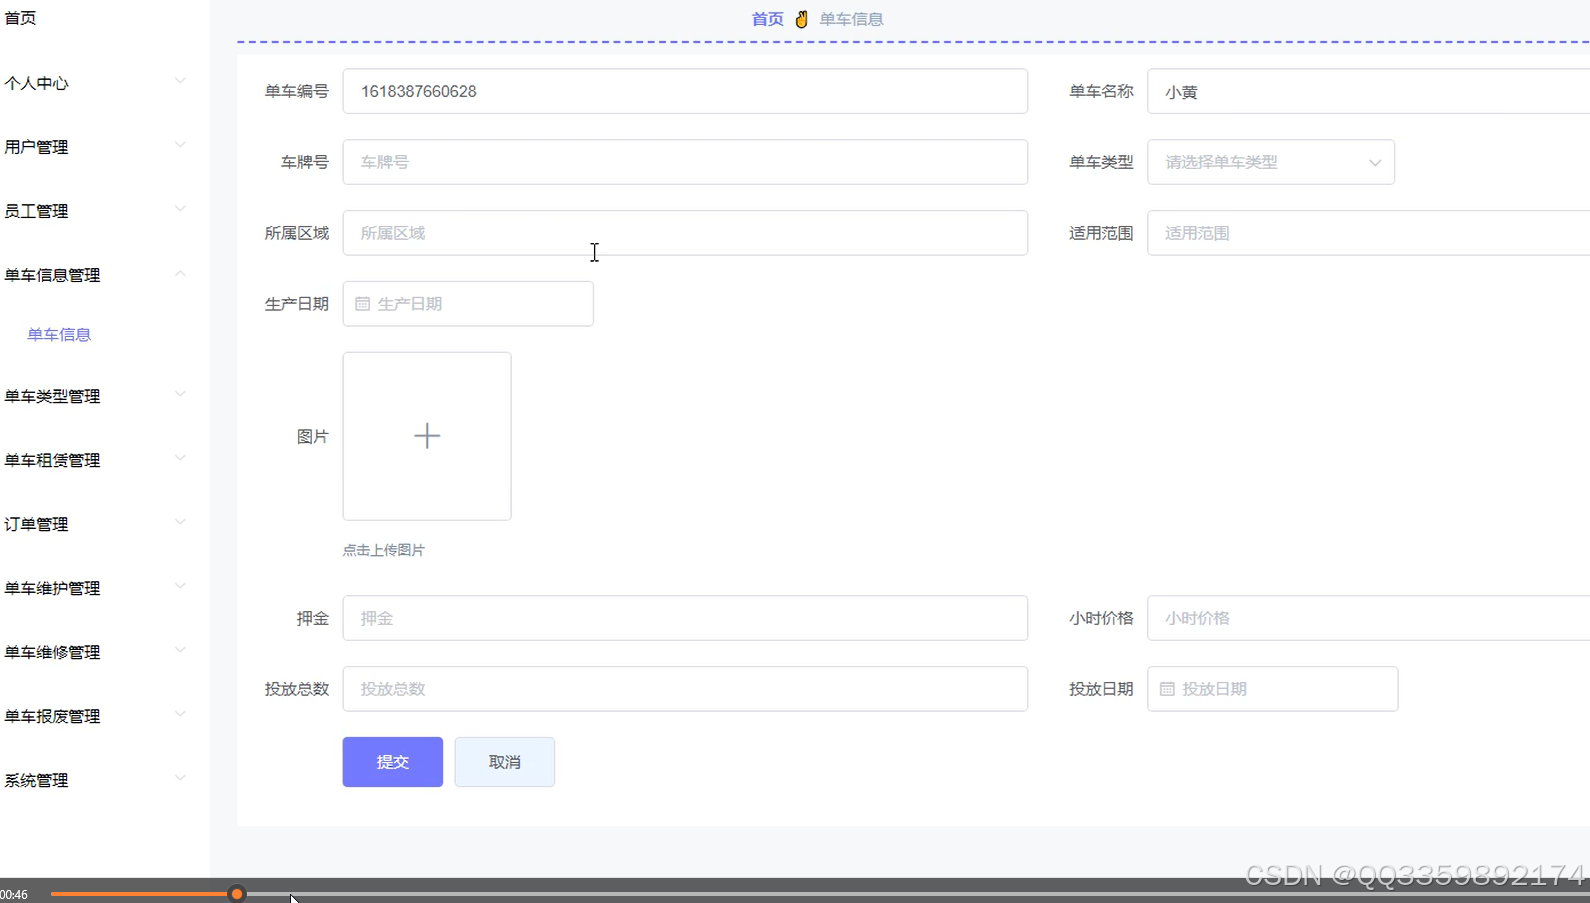Open the 生产日期 date picker field
This screenshot has width=1590, height=903.
click(x=468, y=304)
